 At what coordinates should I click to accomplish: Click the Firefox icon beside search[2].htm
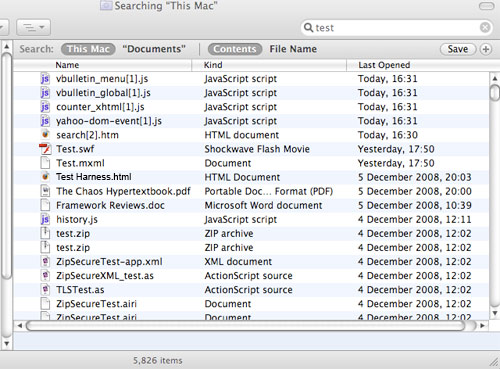point(45,134)
